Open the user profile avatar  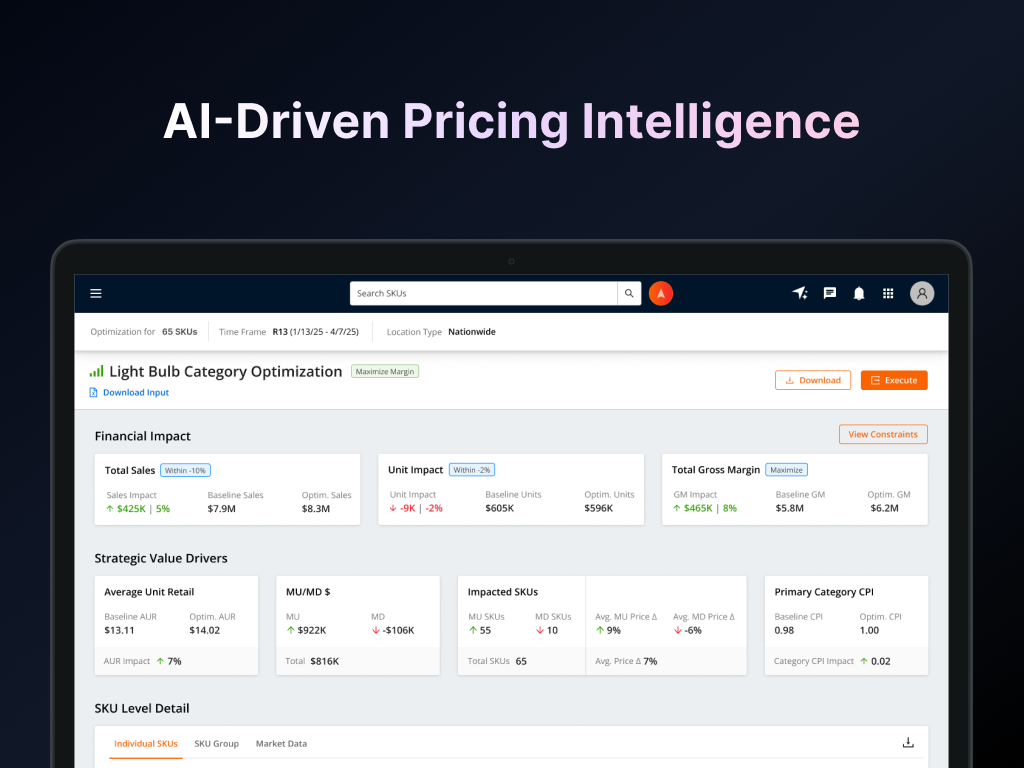click(921, 293)
